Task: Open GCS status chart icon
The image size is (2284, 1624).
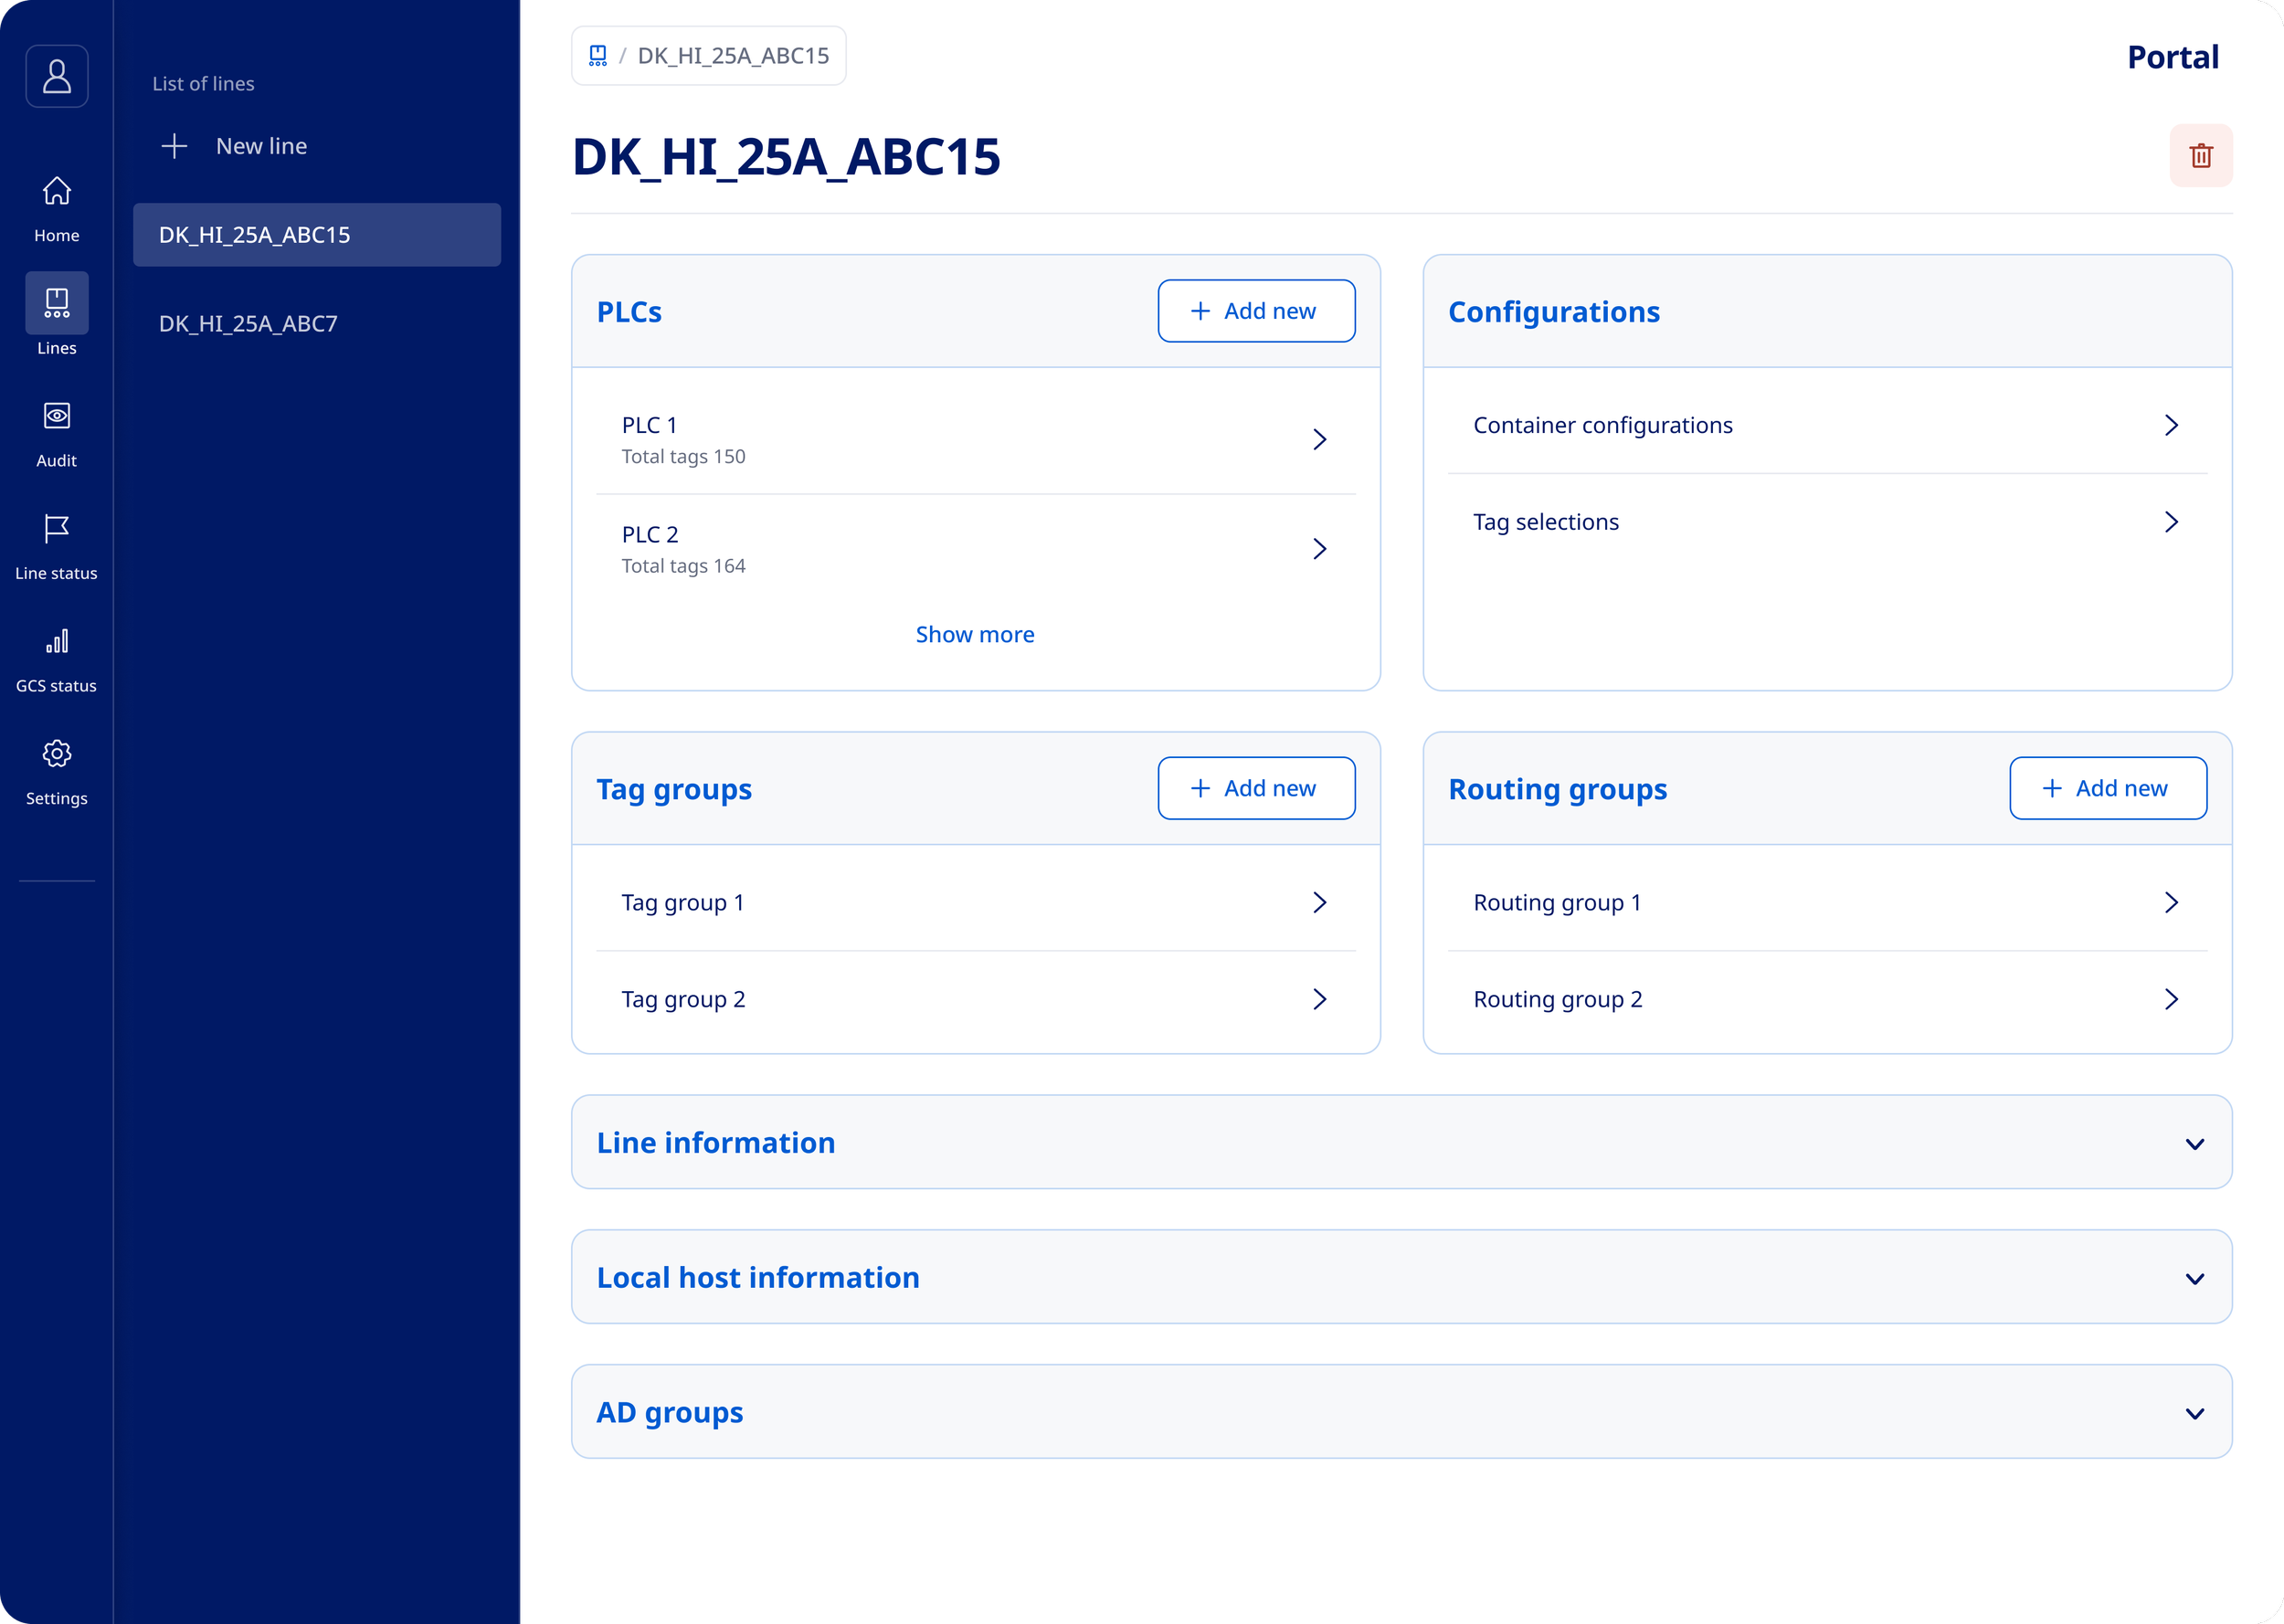Action: (x=57, y=641)
